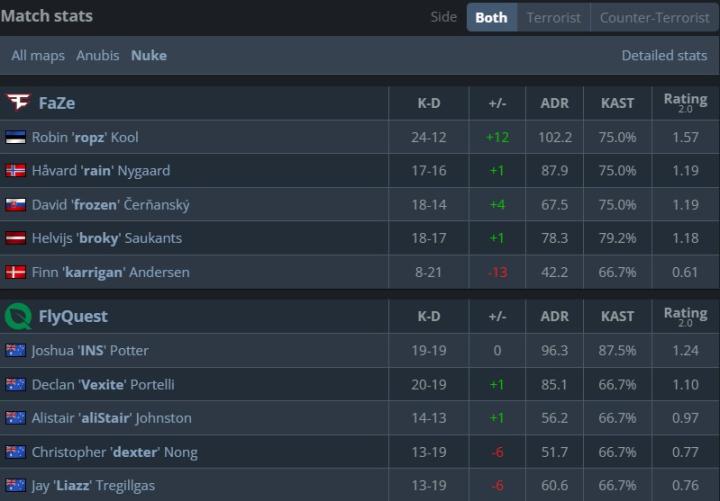Switch to the Anubis map tab
The height and width of the screenshot is (501, 720).
pyautogui.click(x=97, y=56)
